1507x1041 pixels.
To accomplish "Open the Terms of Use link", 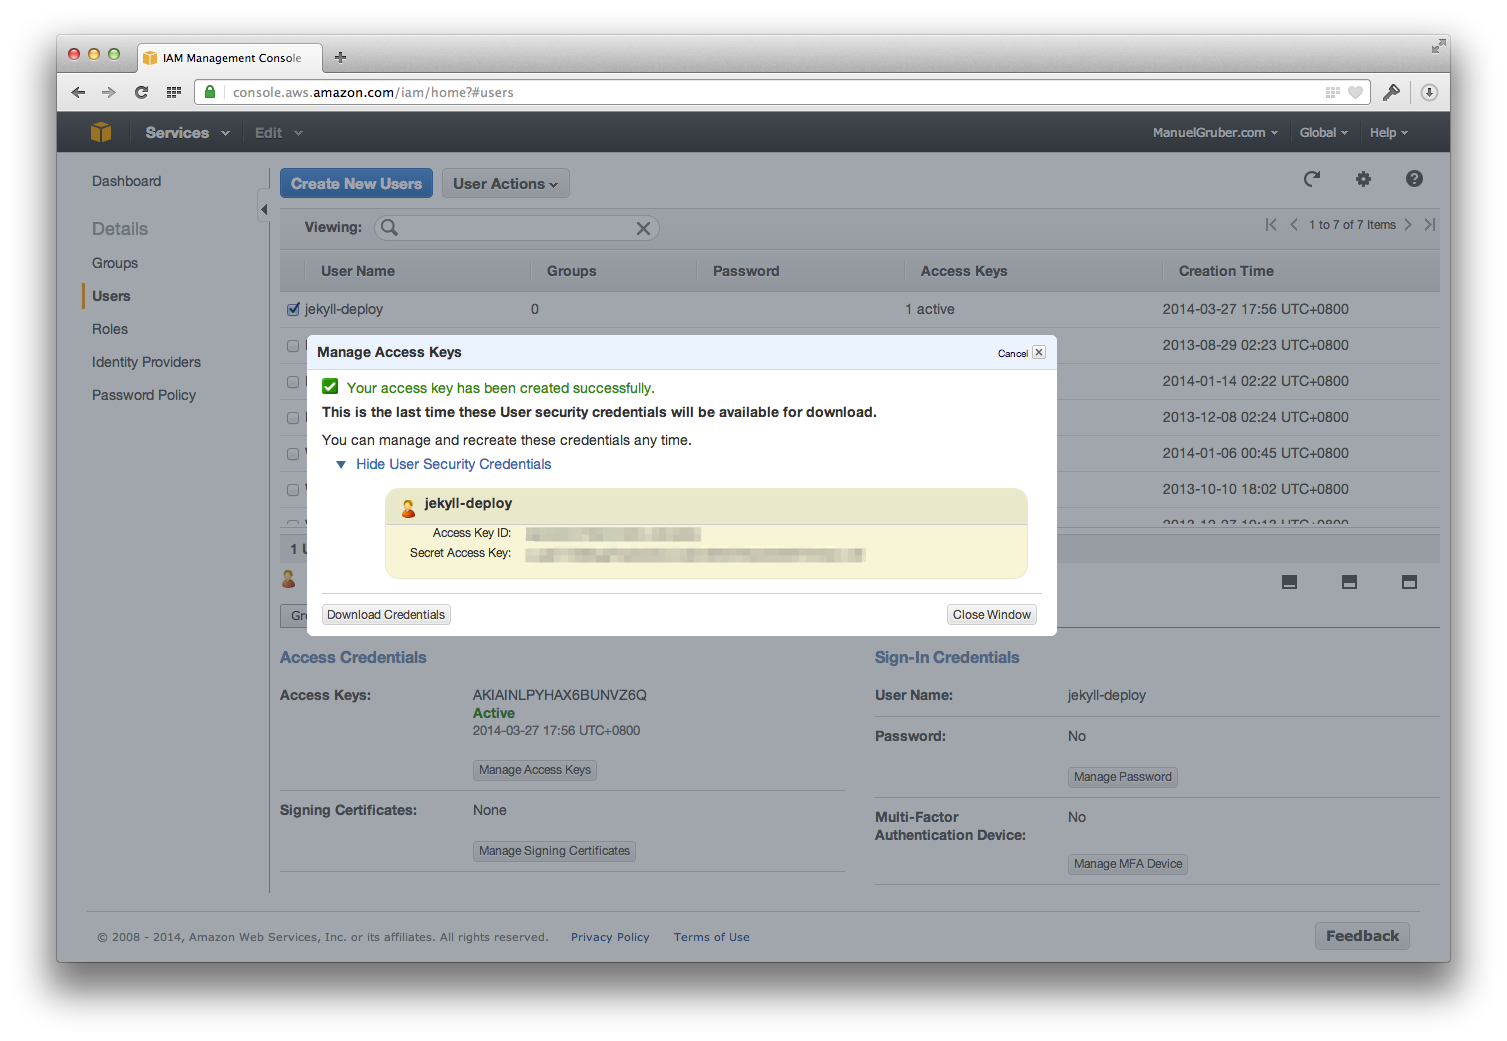I will click(x=711, y=937).
